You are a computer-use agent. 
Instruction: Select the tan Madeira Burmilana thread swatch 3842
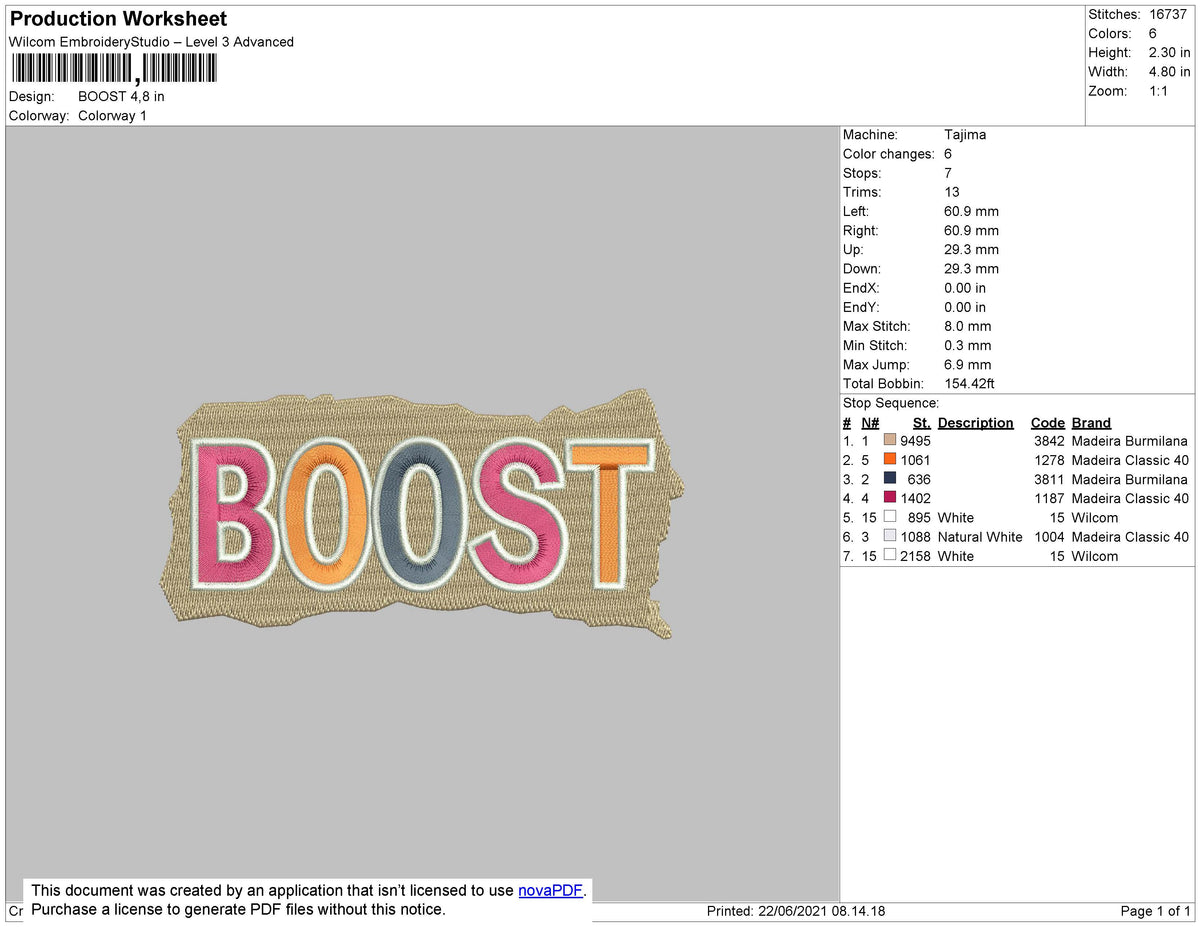[x=888, y=441]
